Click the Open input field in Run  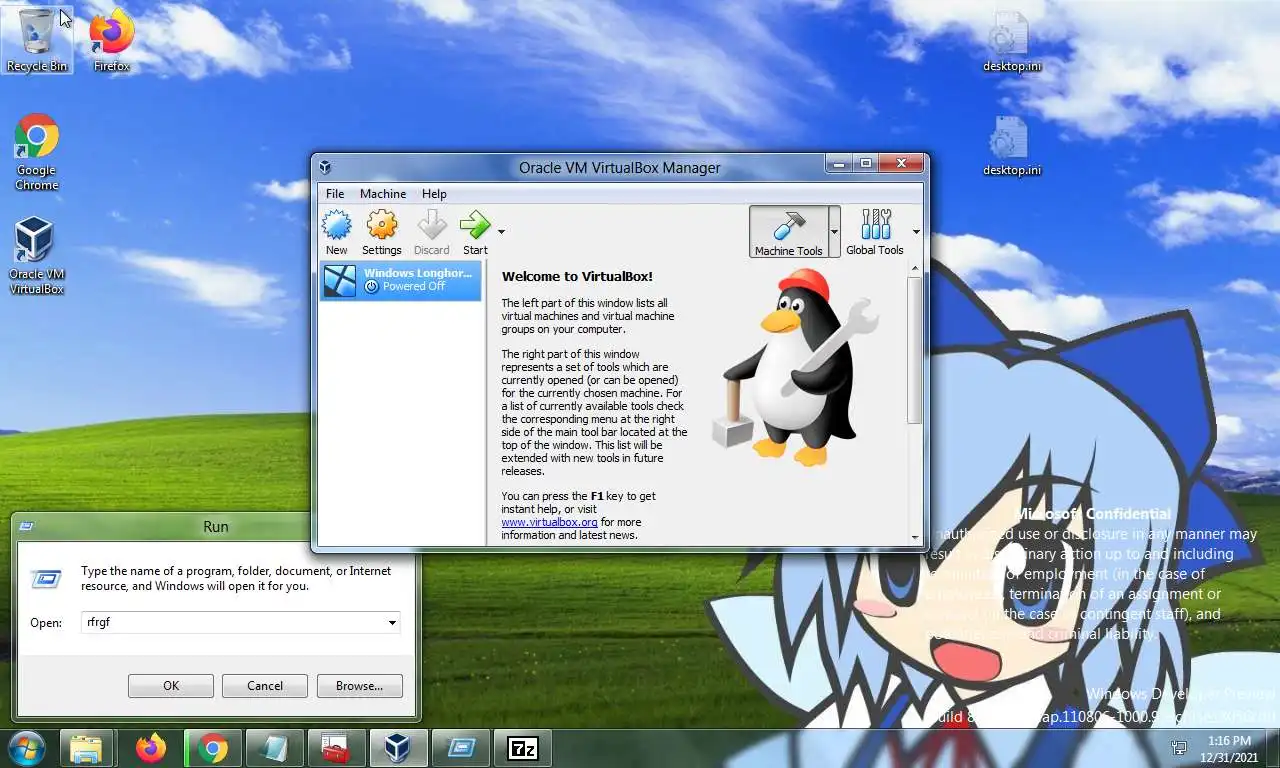coord(233,622)
